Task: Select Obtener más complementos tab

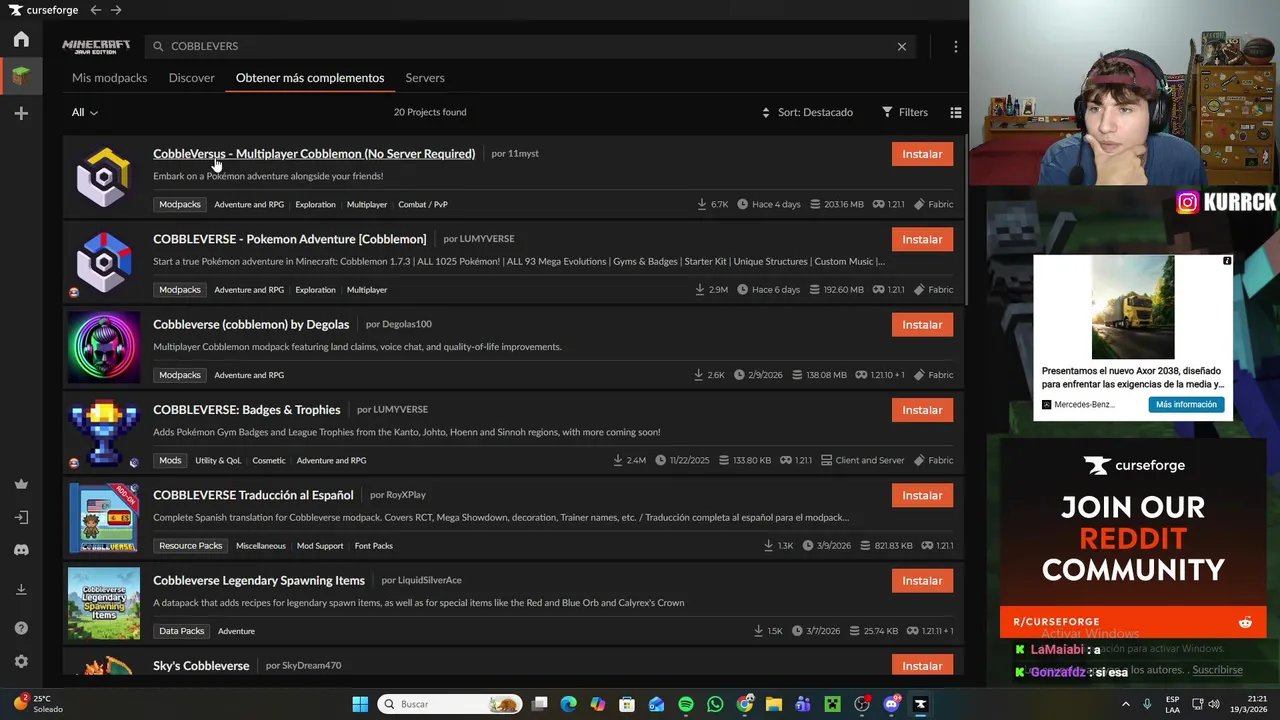Action: 310,78
